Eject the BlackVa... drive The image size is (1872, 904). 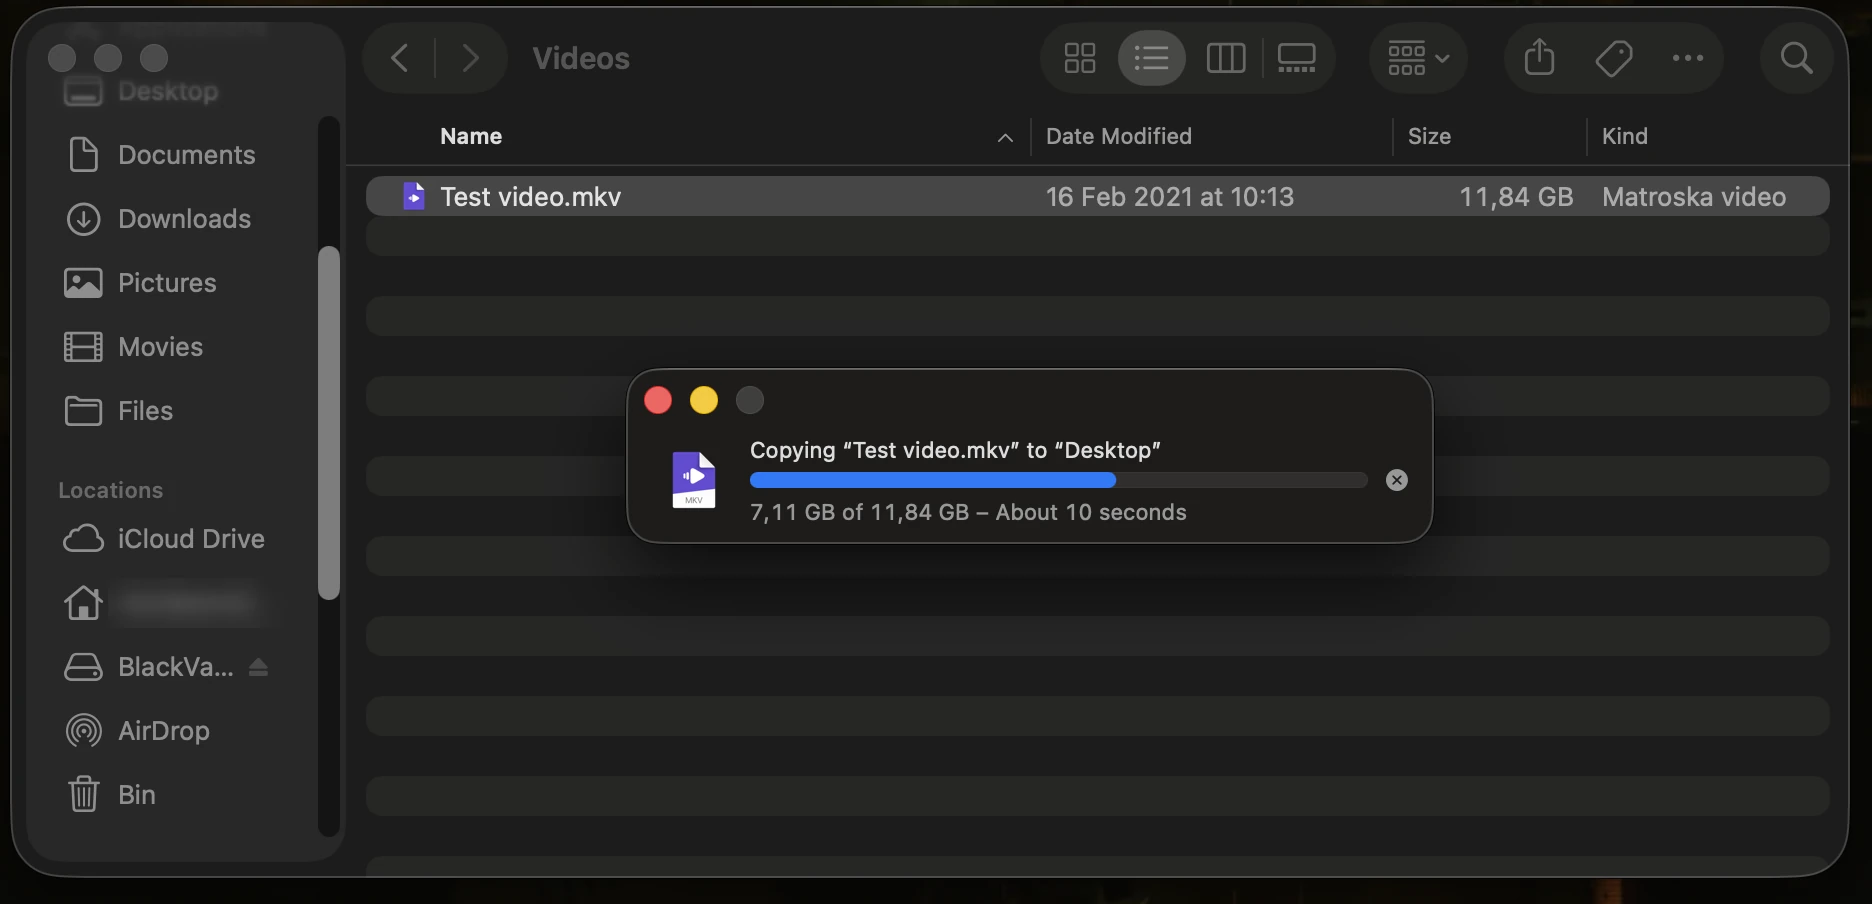point(258,667)
